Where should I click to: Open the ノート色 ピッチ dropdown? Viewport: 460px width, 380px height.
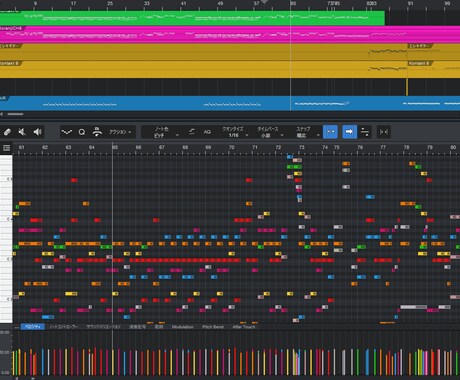(x=166, y=132)
